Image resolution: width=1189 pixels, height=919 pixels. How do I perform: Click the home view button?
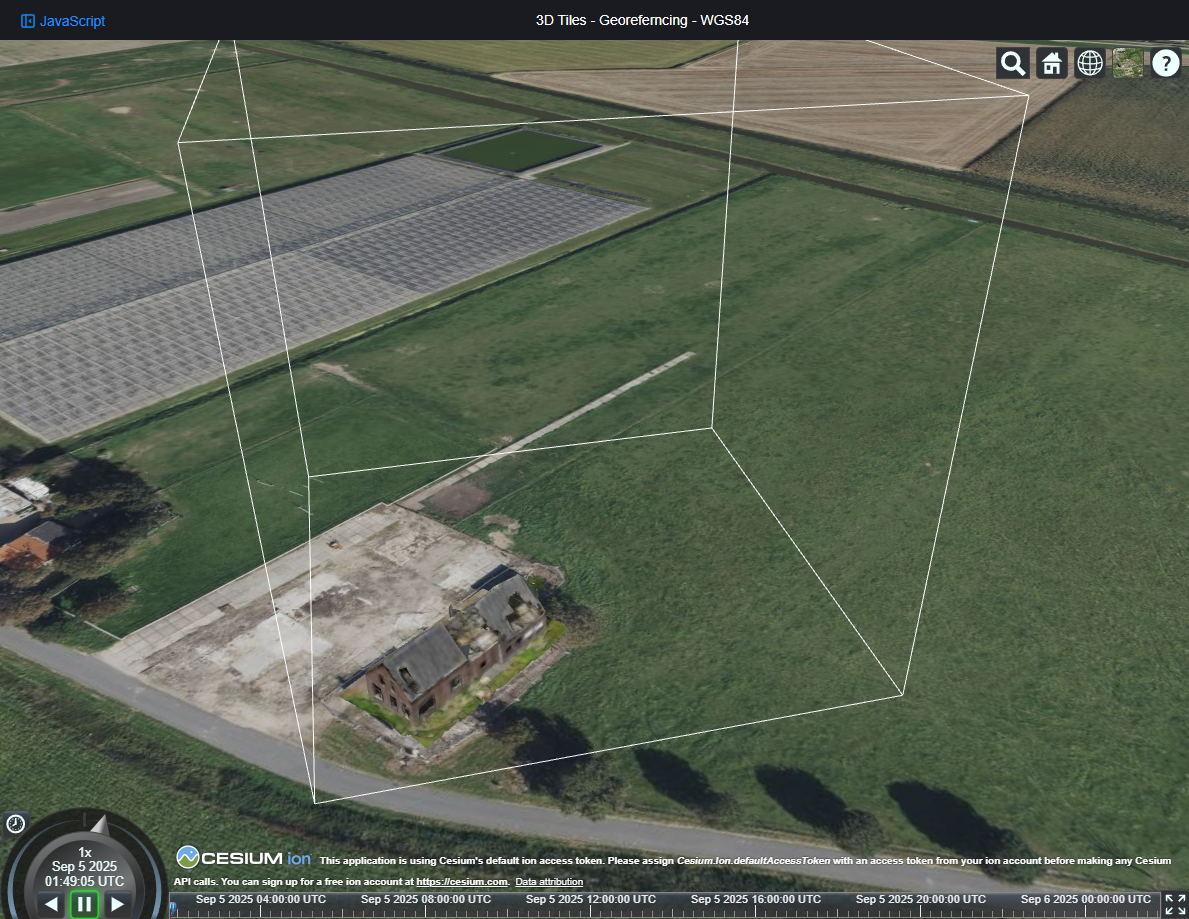pos(1051,64)
